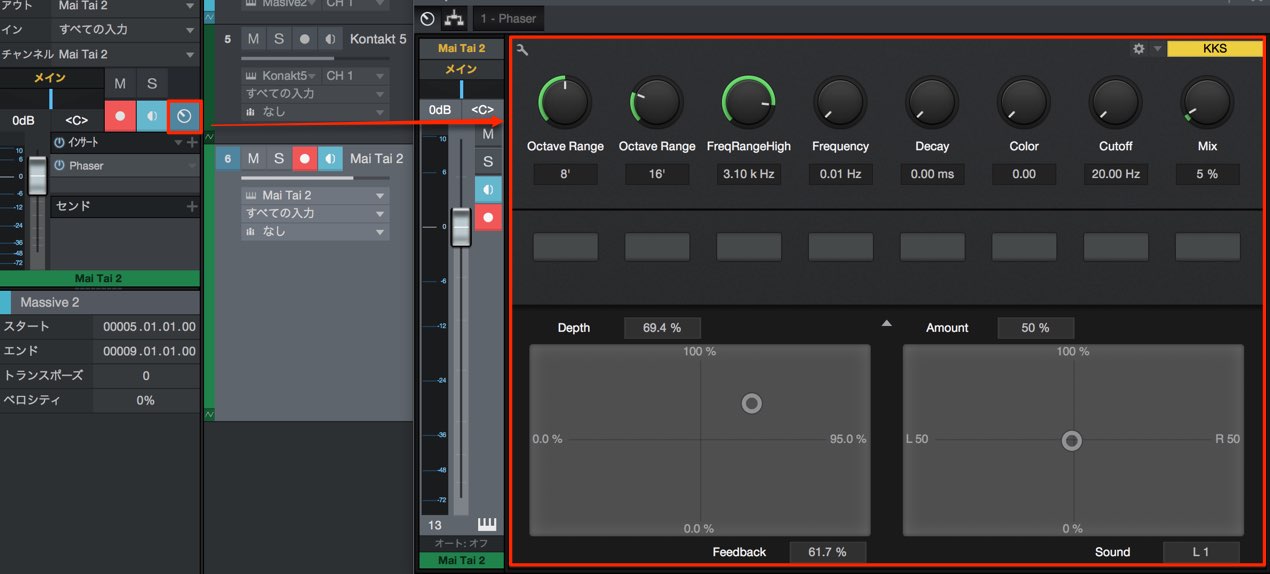Click the Feedback value field 61.7 %

click(x=828, y=552)
